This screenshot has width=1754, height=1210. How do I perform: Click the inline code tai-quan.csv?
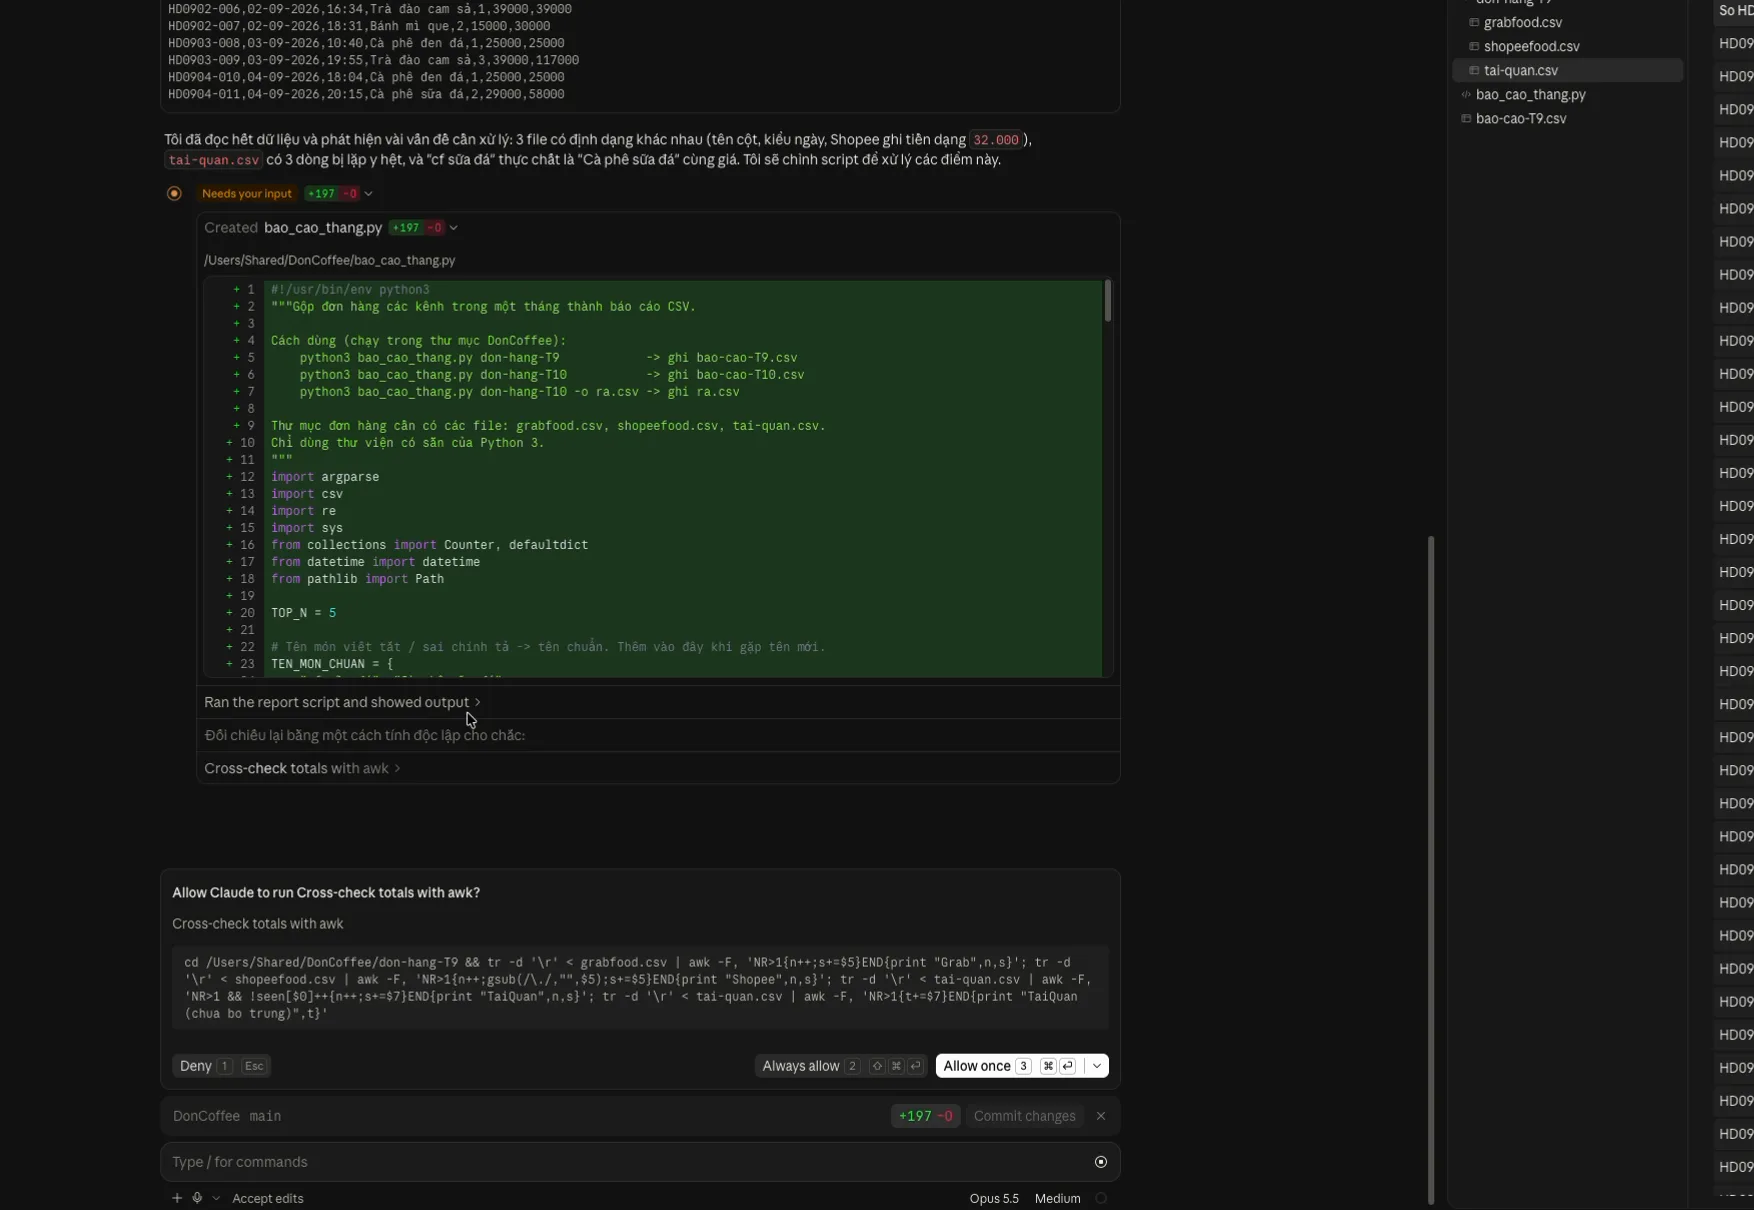[214, 160]
